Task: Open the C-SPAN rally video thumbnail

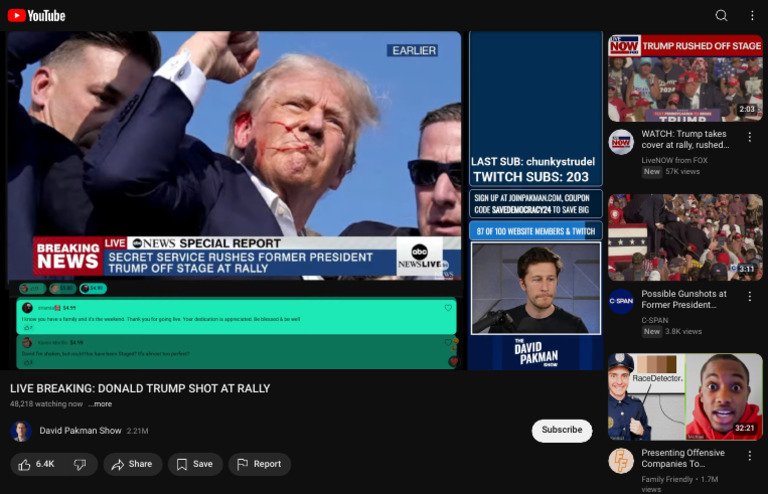Action: click(685, 237)
